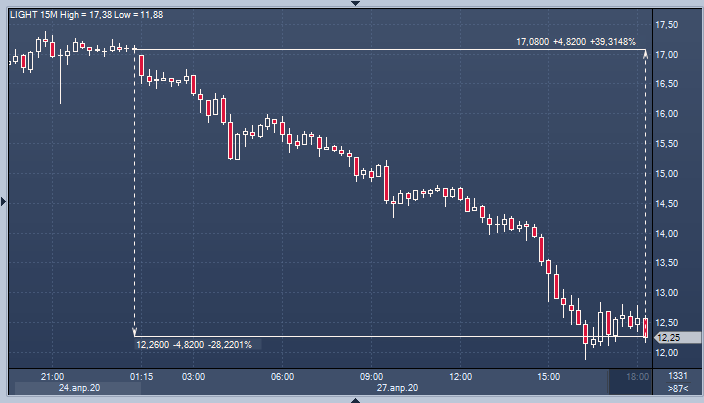Click the current price marker 12,25
Viewport: 704px width, 403px height.
tap(667, 338)
